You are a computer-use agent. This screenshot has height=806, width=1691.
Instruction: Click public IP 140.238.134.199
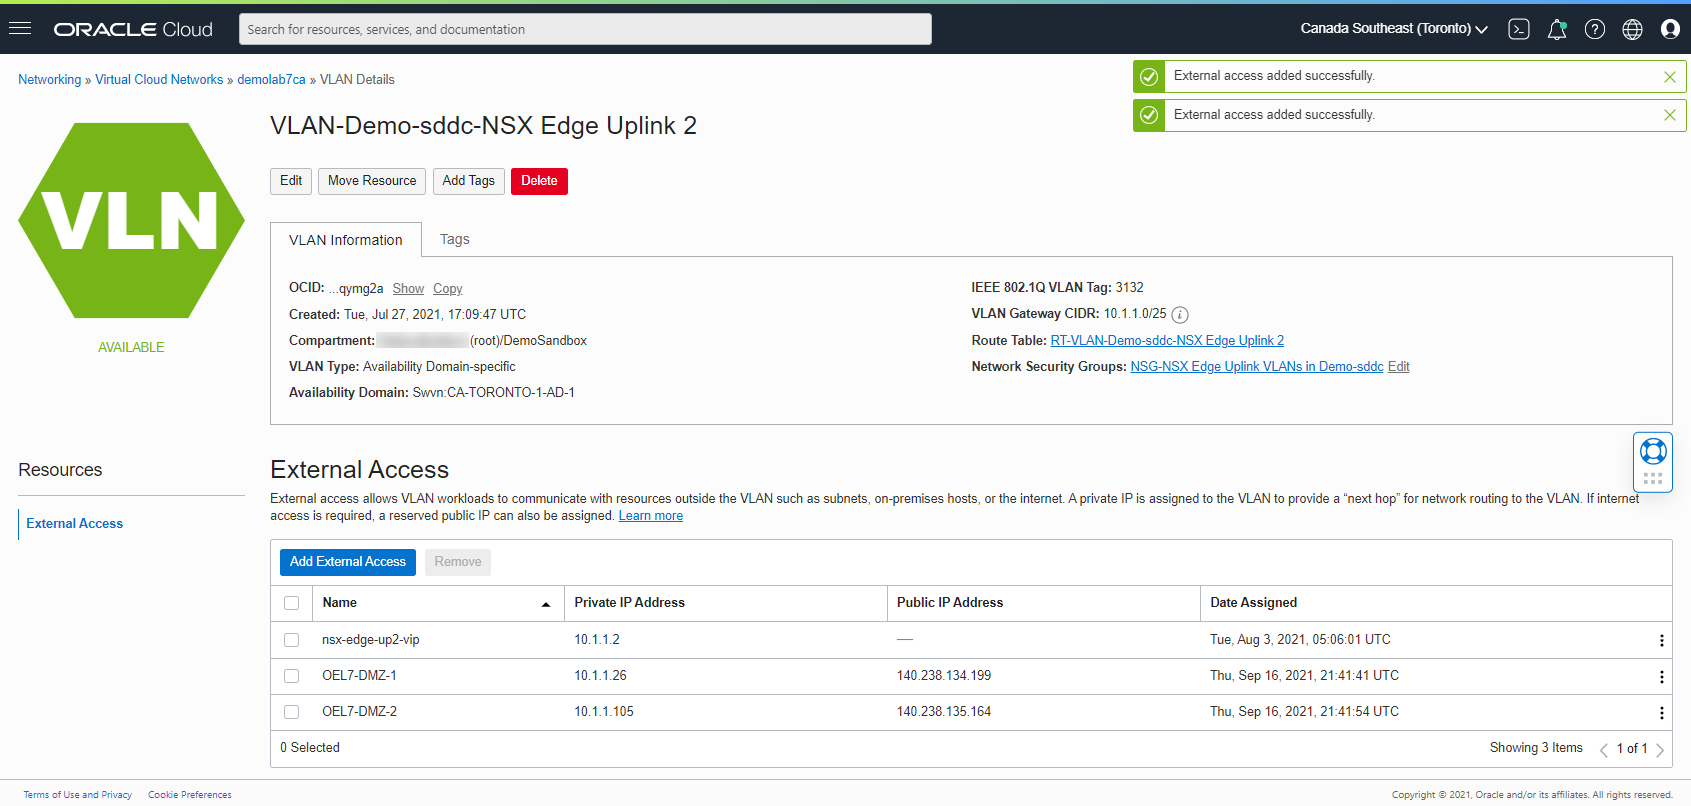coord(944,676)
